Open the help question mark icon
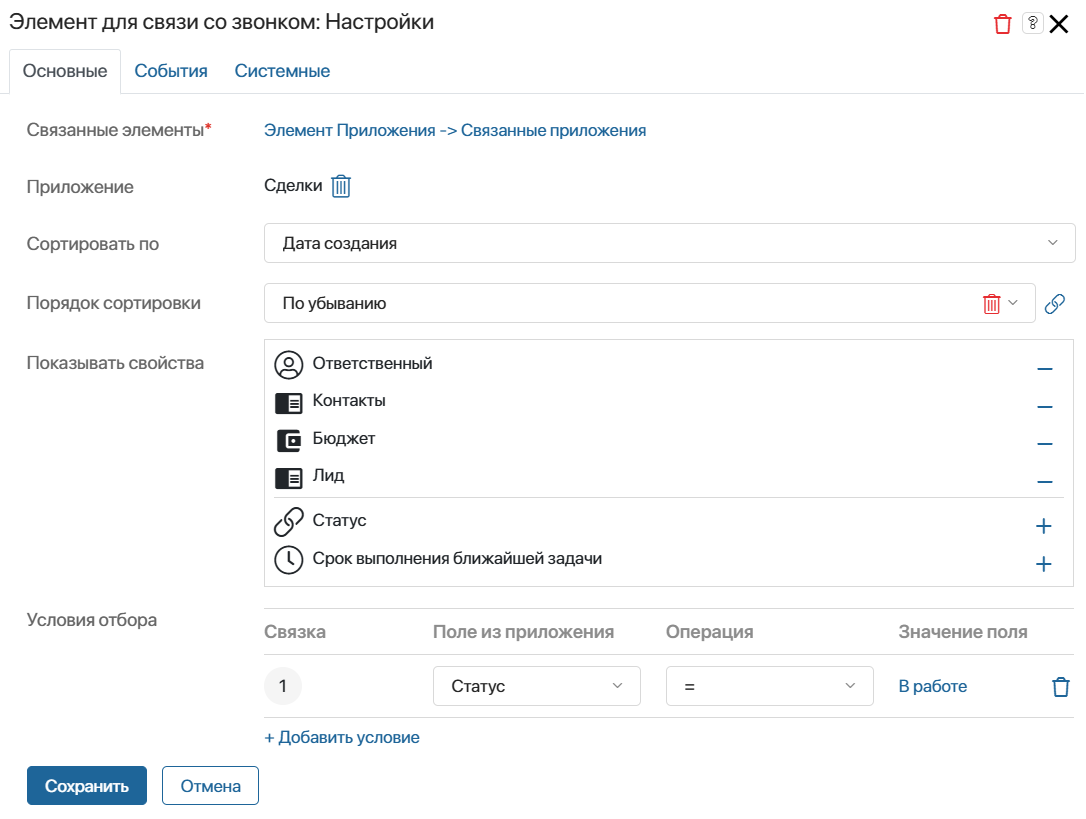 pos(1032,24)
